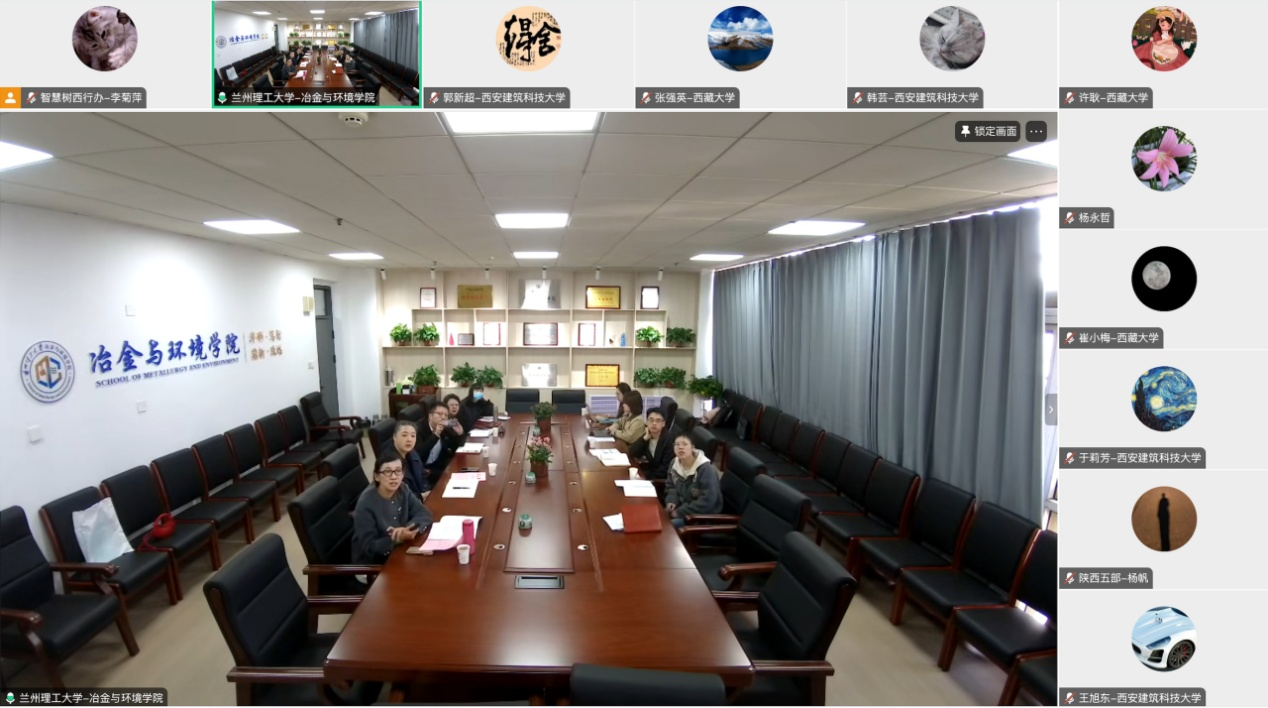Click muted mic icon beside 韩芸
Image resolution: width=1268 pixels, height=708 pixels.
coord(858,98)
